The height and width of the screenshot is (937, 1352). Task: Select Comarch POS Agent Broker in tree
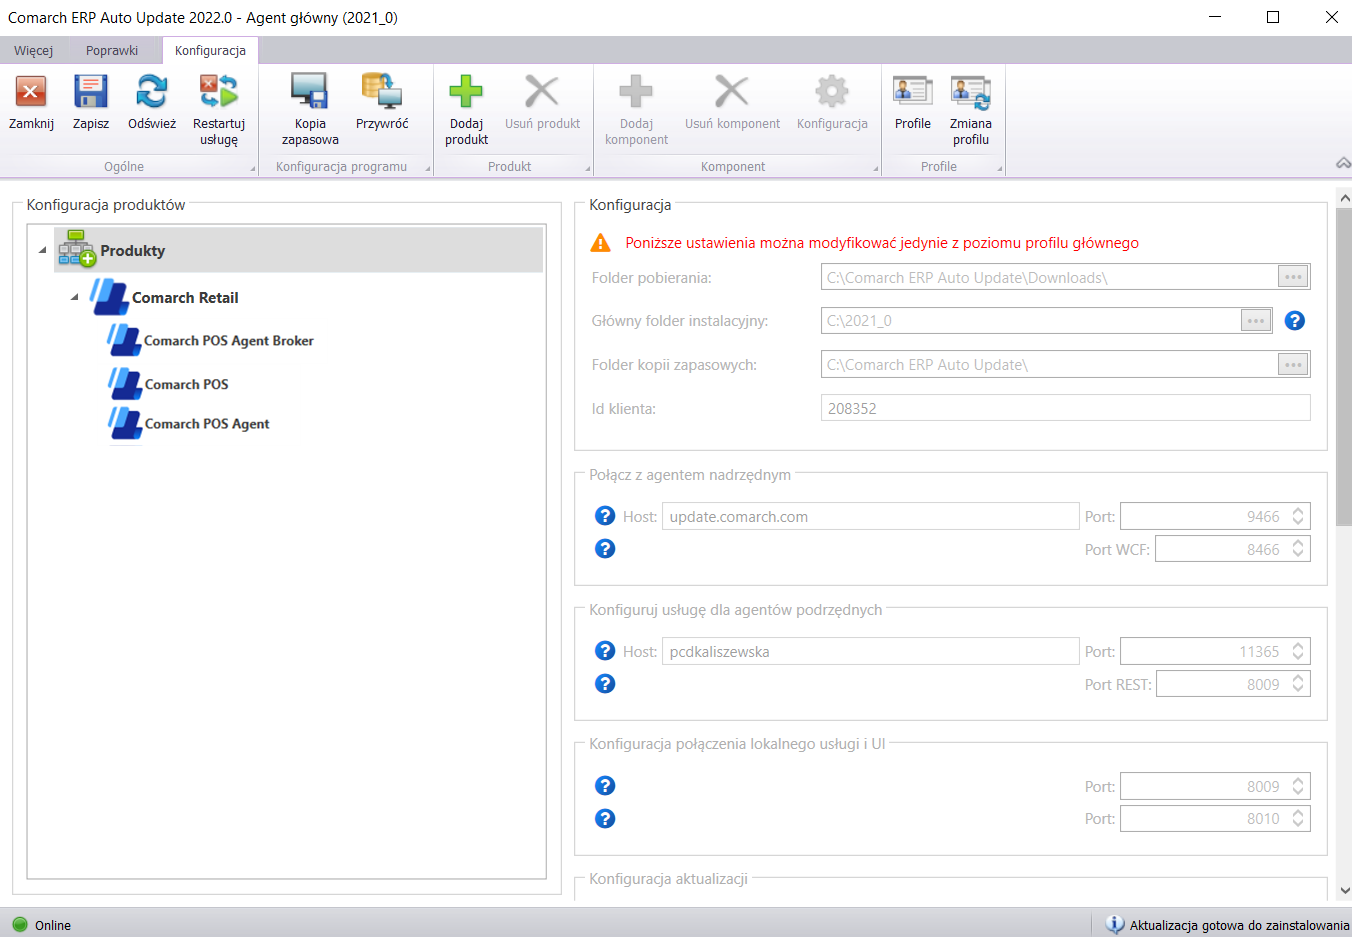(x=229, y=341)
